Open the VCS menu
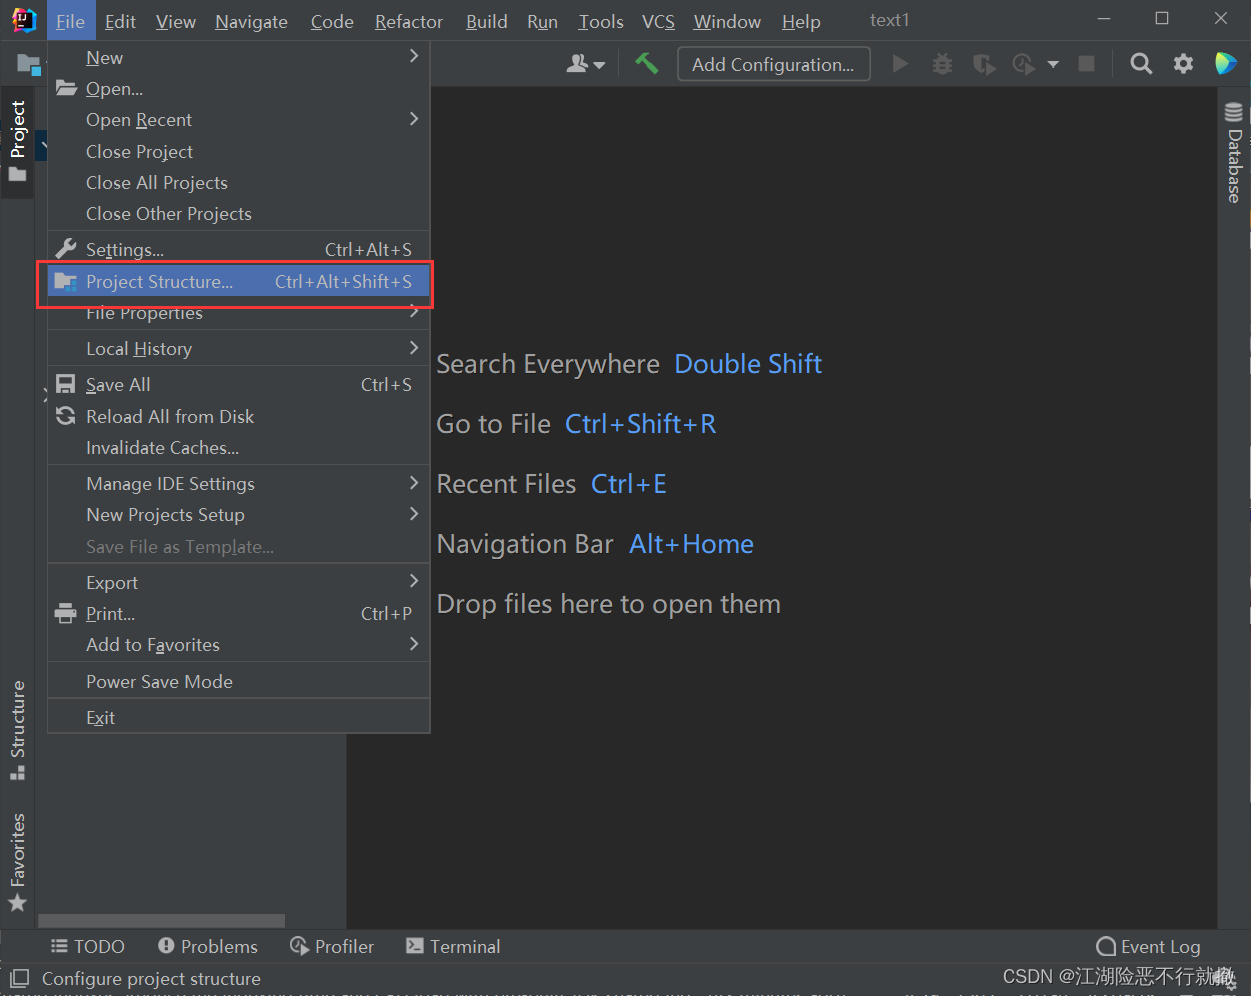Image resolution: width=1251 pixels, height=996 pixels. pyautogui.click(x=658, y=21)
